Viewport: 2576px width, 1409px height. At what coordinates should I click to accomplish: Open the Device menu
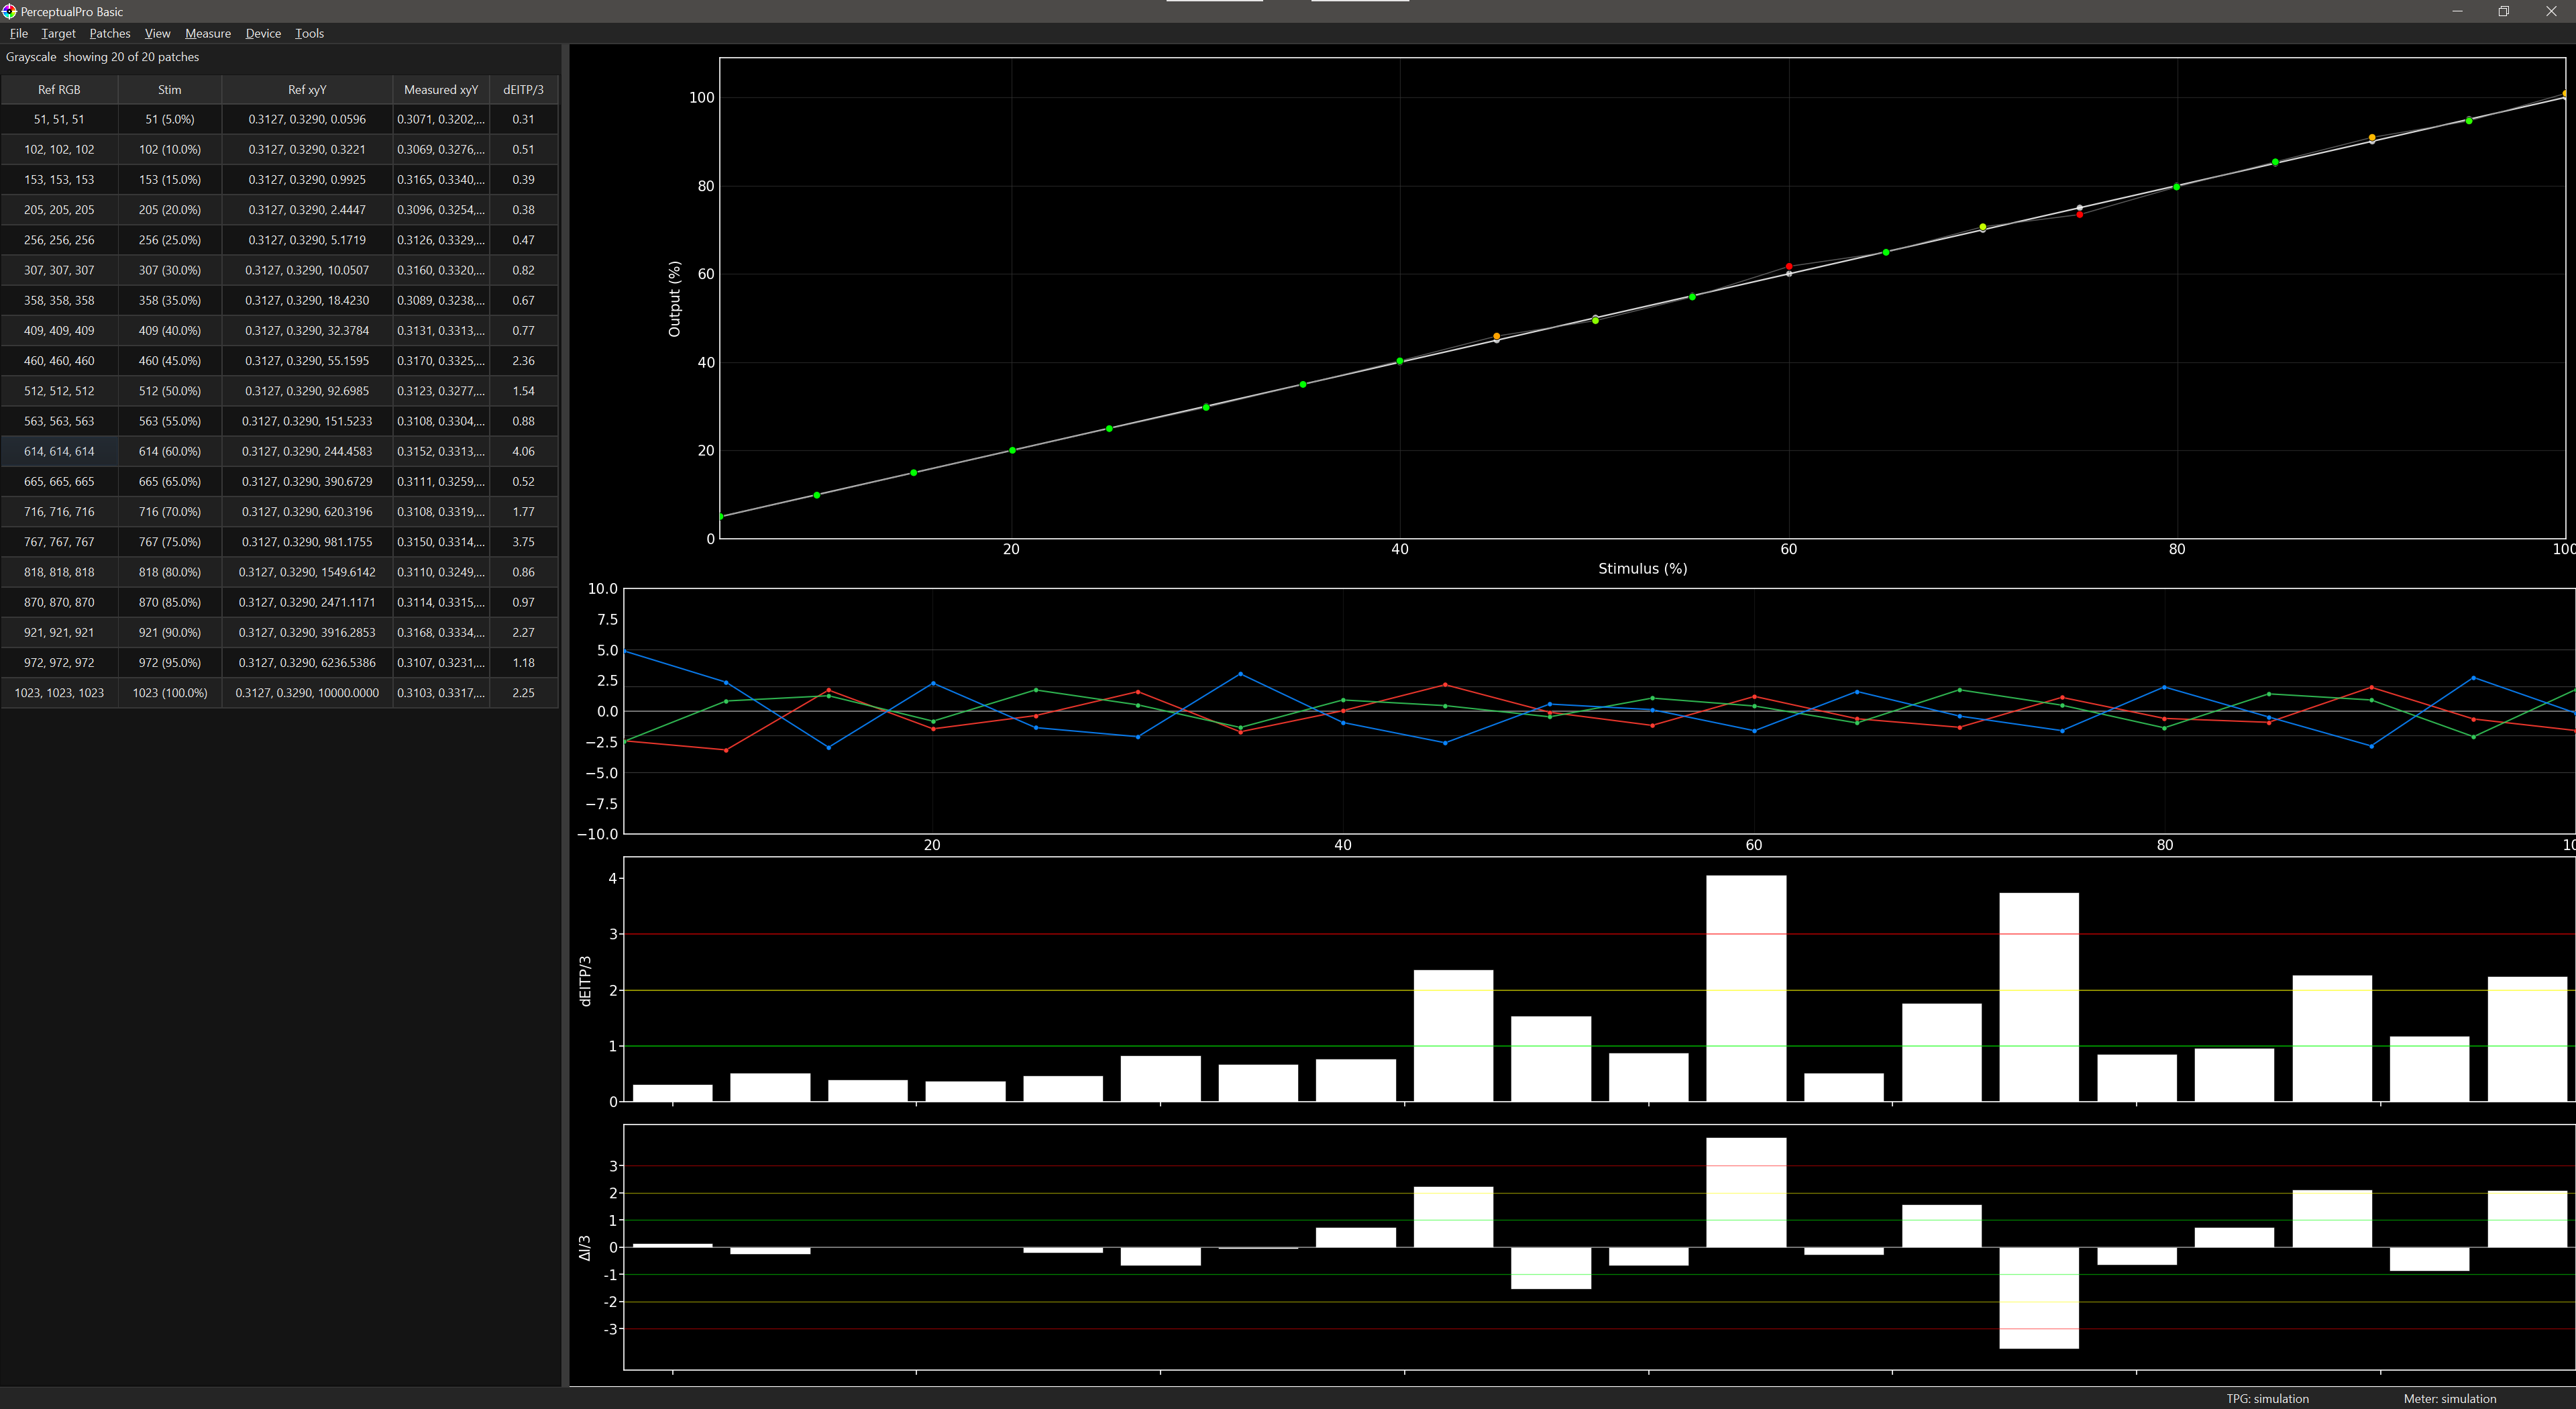click(263, 33)
